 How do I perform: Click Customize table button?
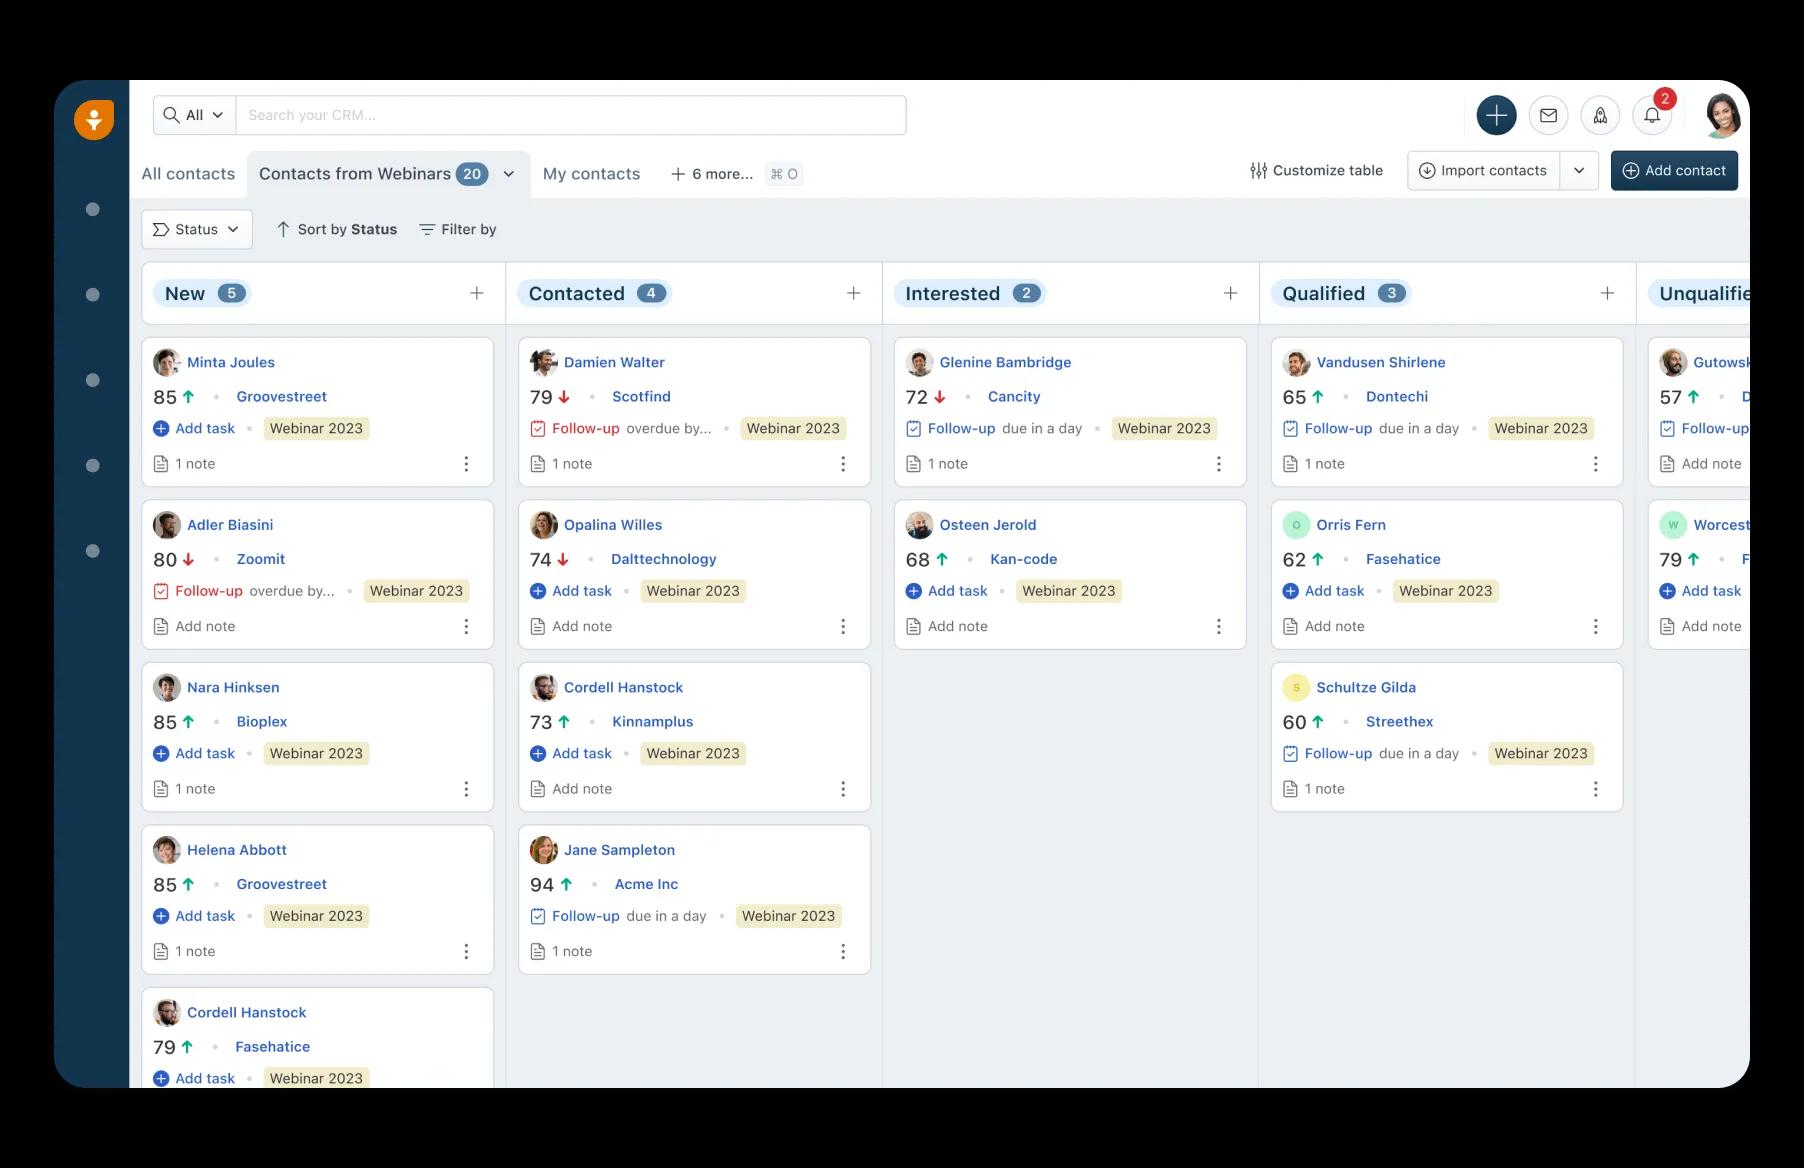(1316, 171)
